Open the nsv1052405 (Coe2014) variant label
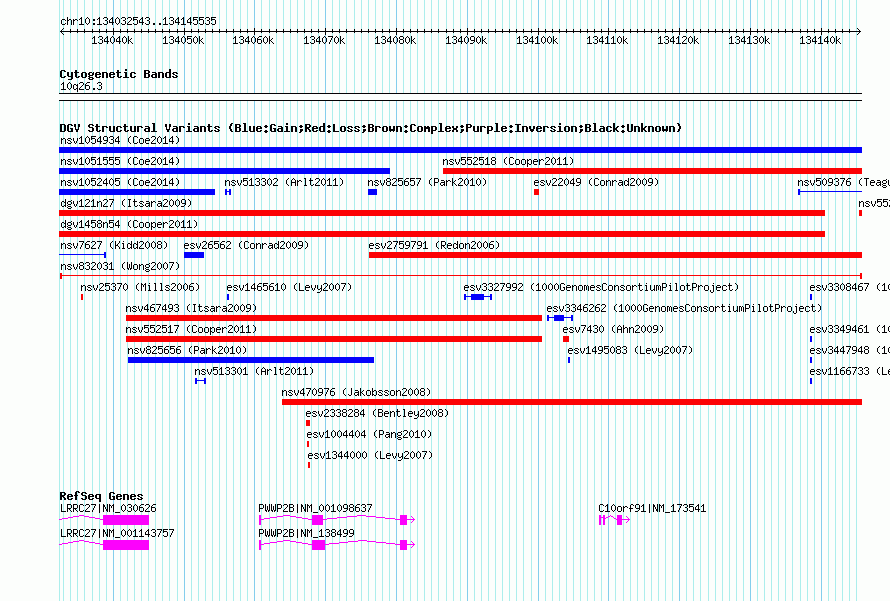This screenshot has height=601, width=890. (120, 182)
